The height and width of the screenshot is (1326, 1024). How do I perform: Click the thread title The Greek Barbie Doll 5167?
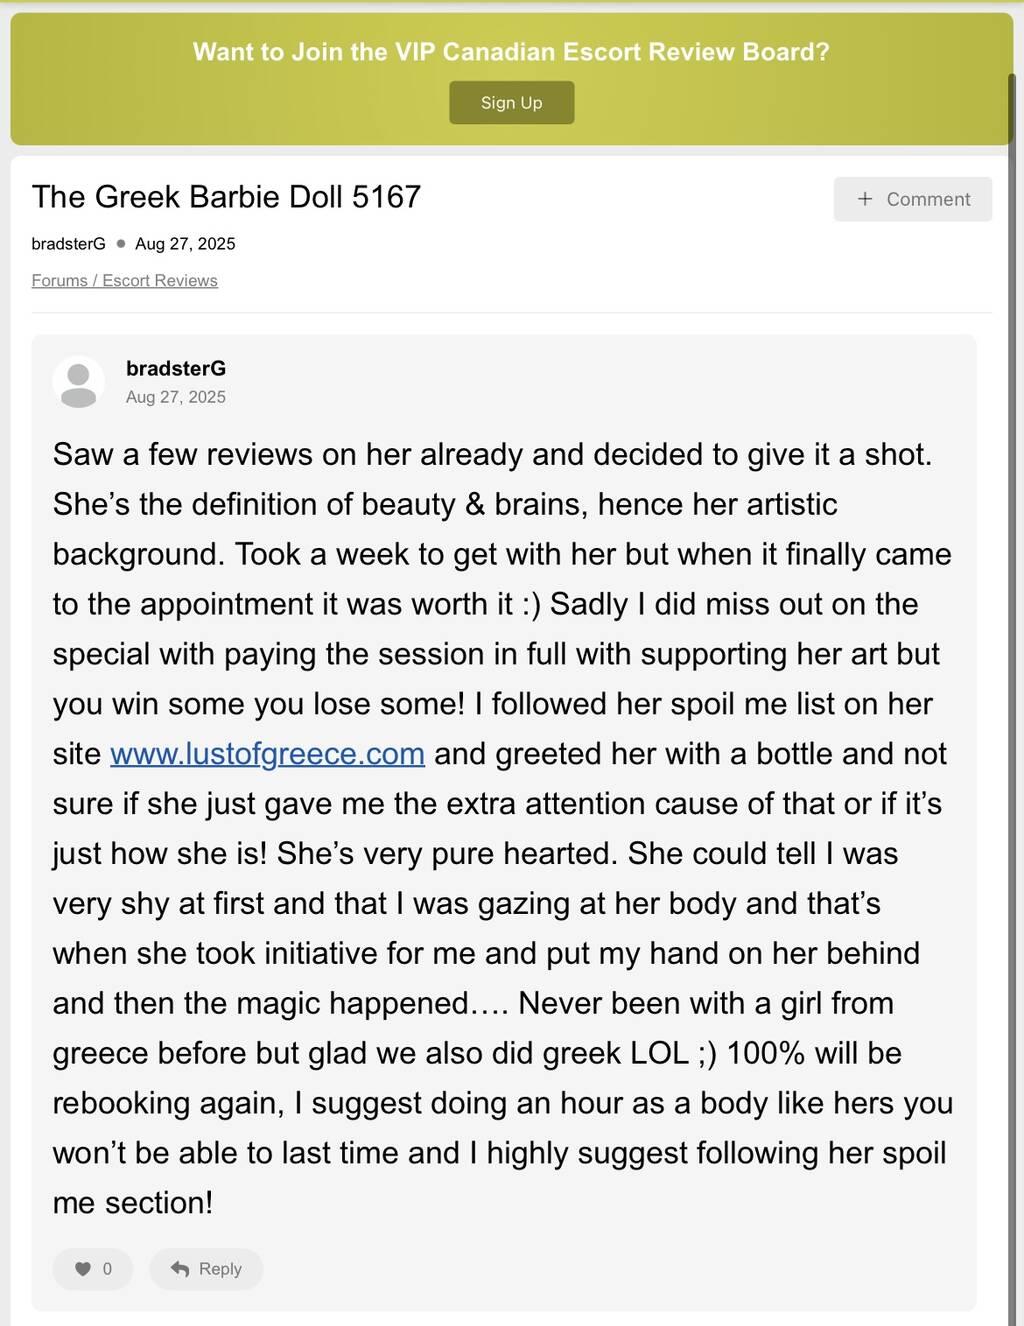pyautogui.click(x=226, y=197)
